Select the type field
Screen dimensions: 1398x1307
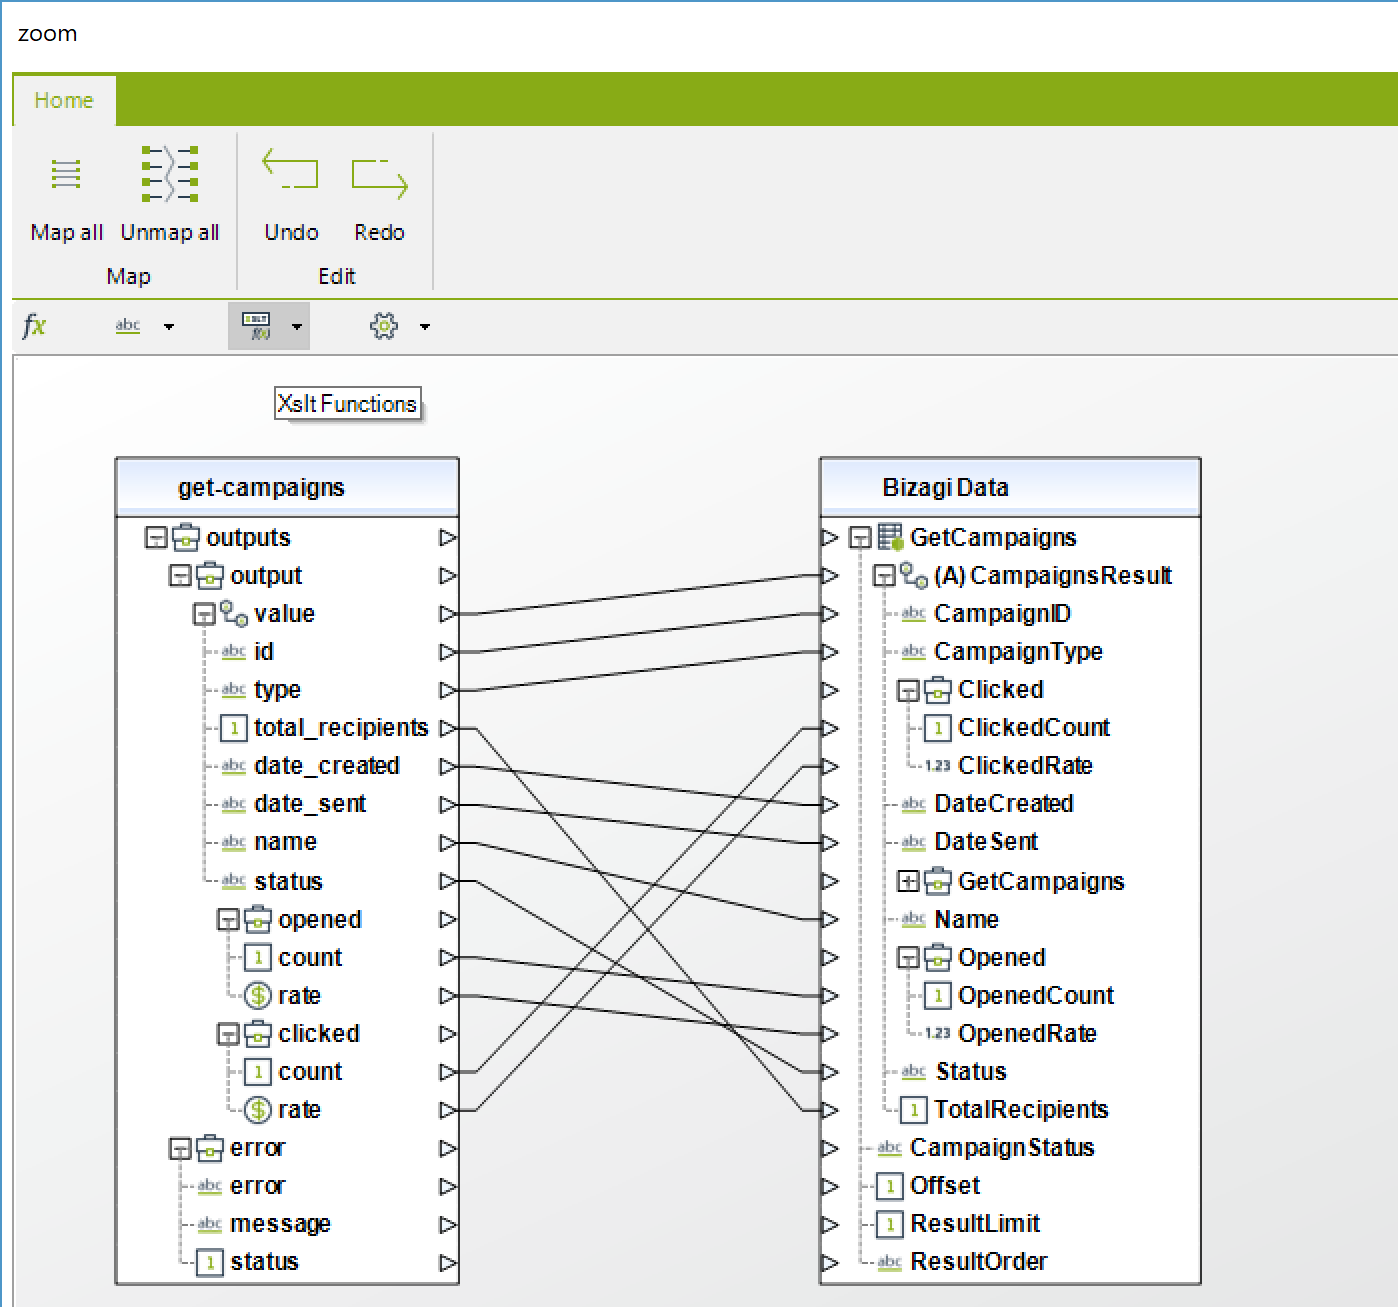tap(277, 690)
